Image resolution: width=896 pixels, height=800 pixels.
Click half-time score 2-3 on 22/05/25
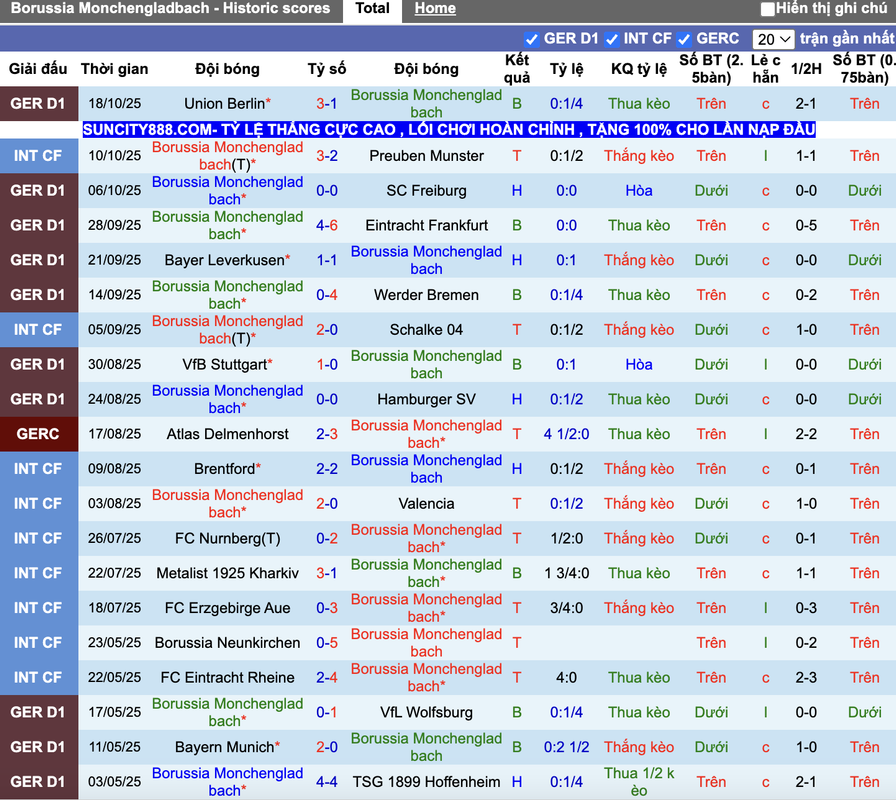tap(806, 678)
